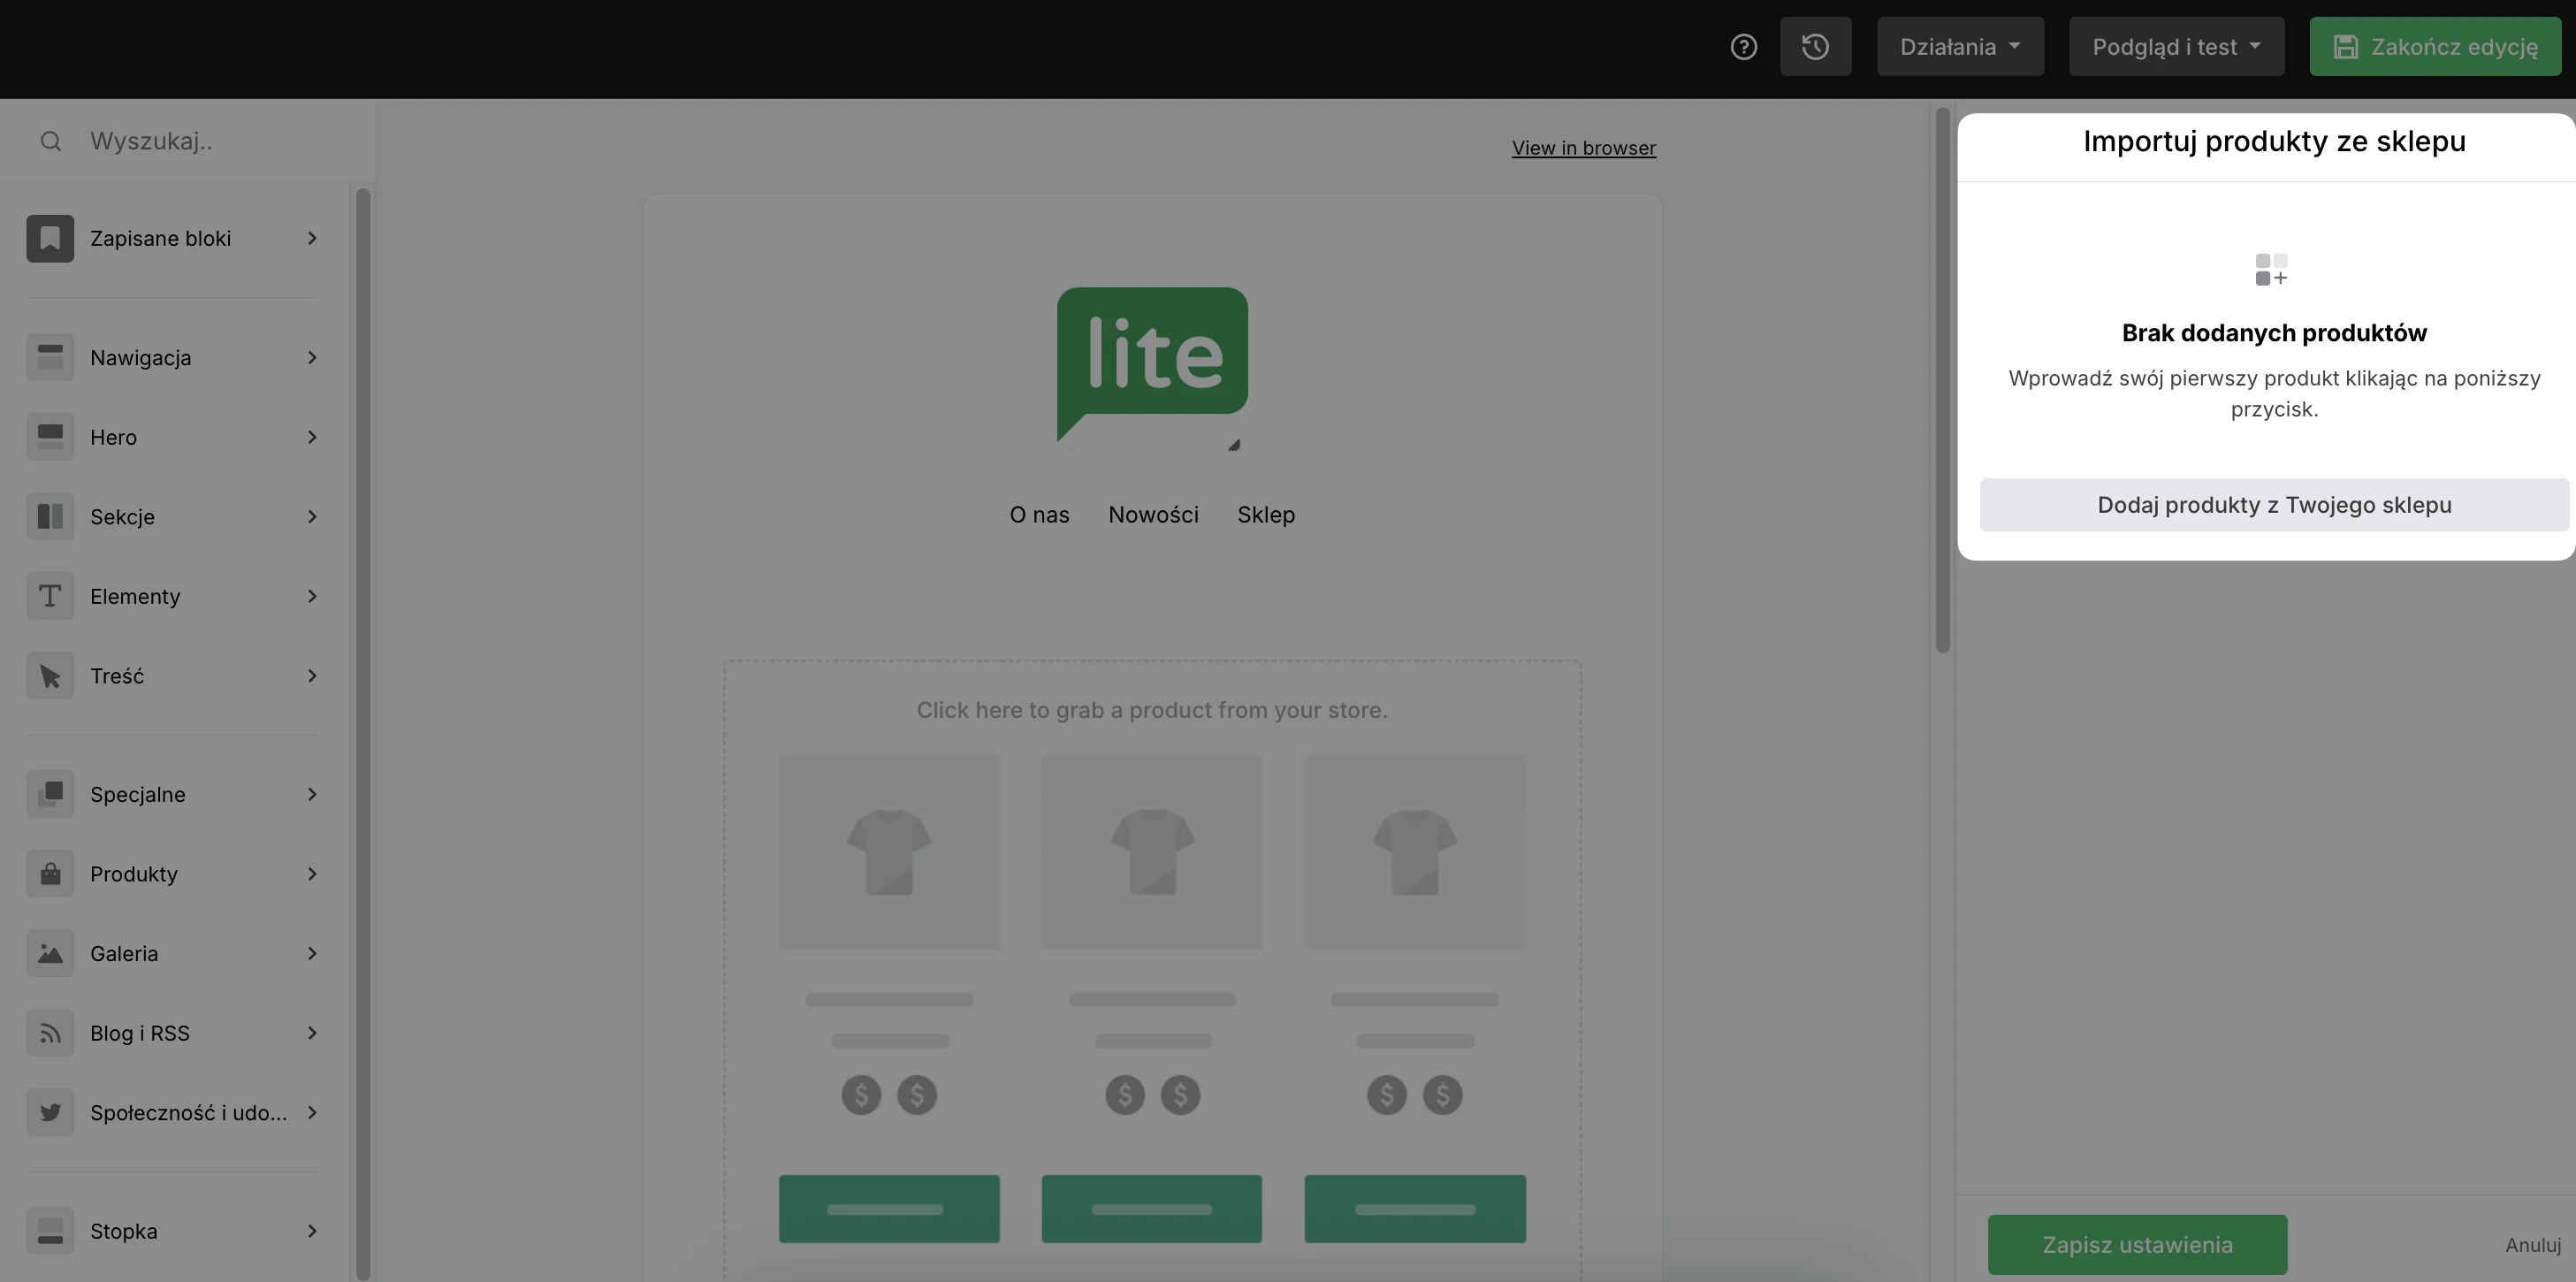This screenshot has width=2576, height=1282.
Task: Click Zakończ edycję button
Action: tap(2435, 47)
